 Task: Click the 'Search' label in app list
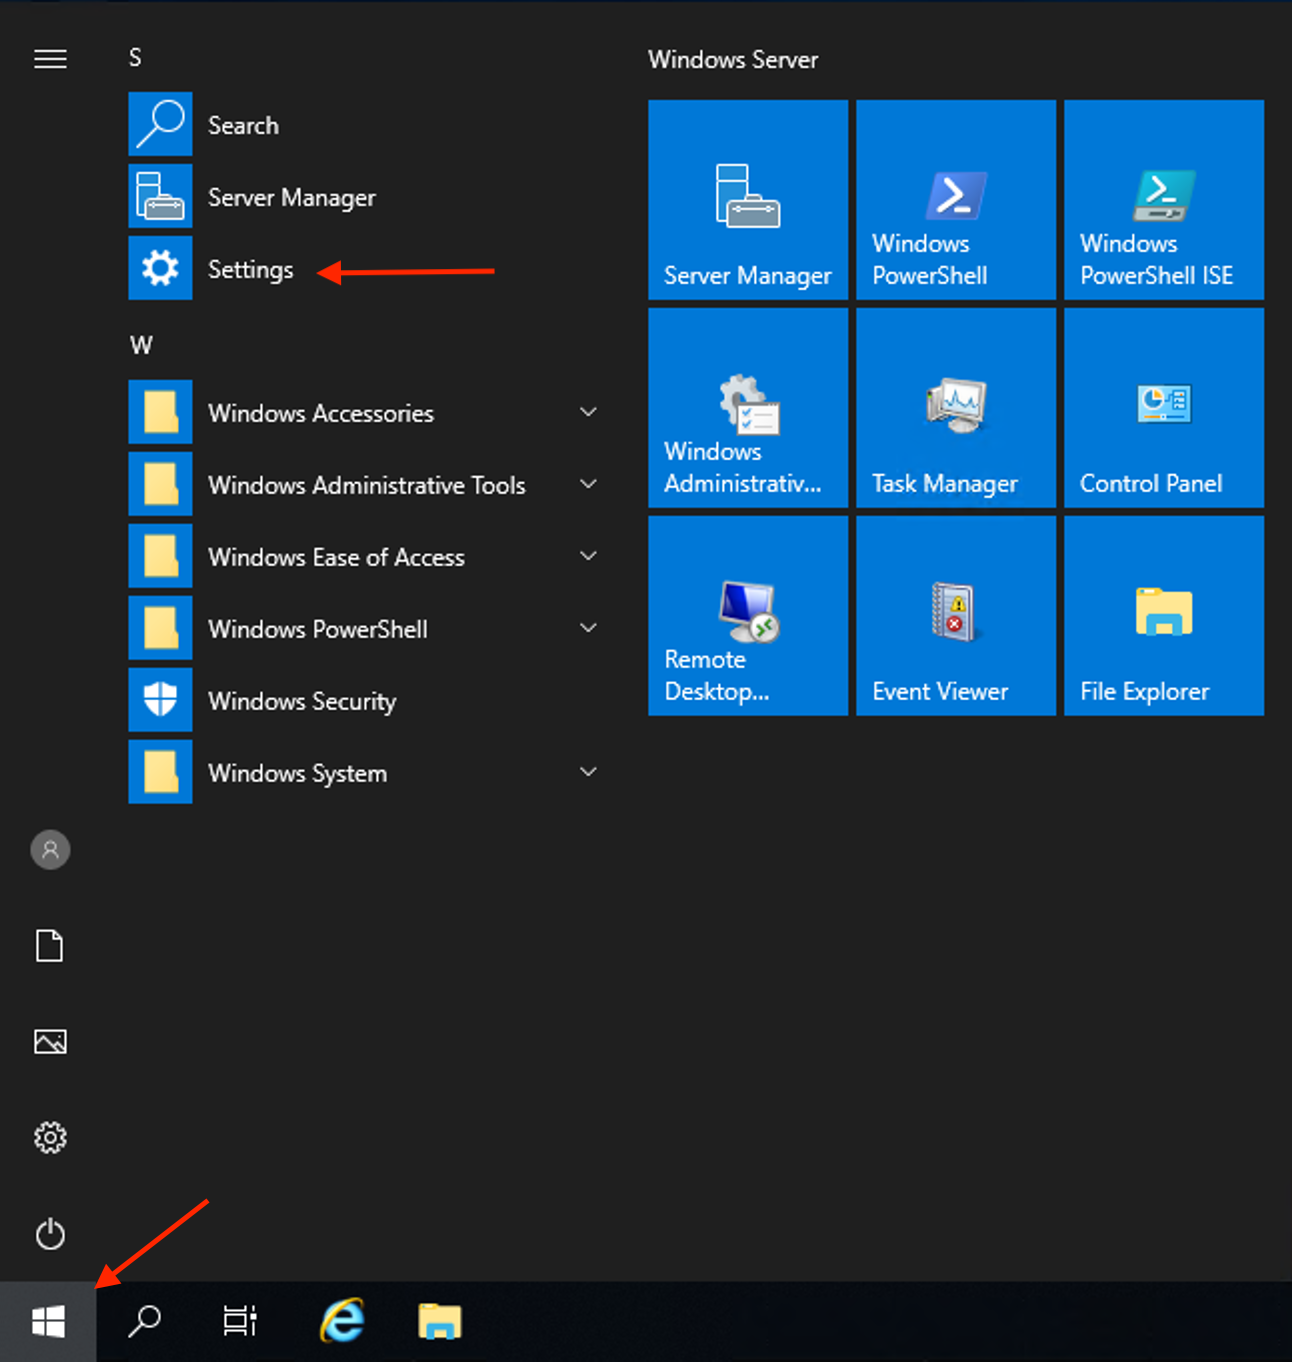[x=243, y=125]
